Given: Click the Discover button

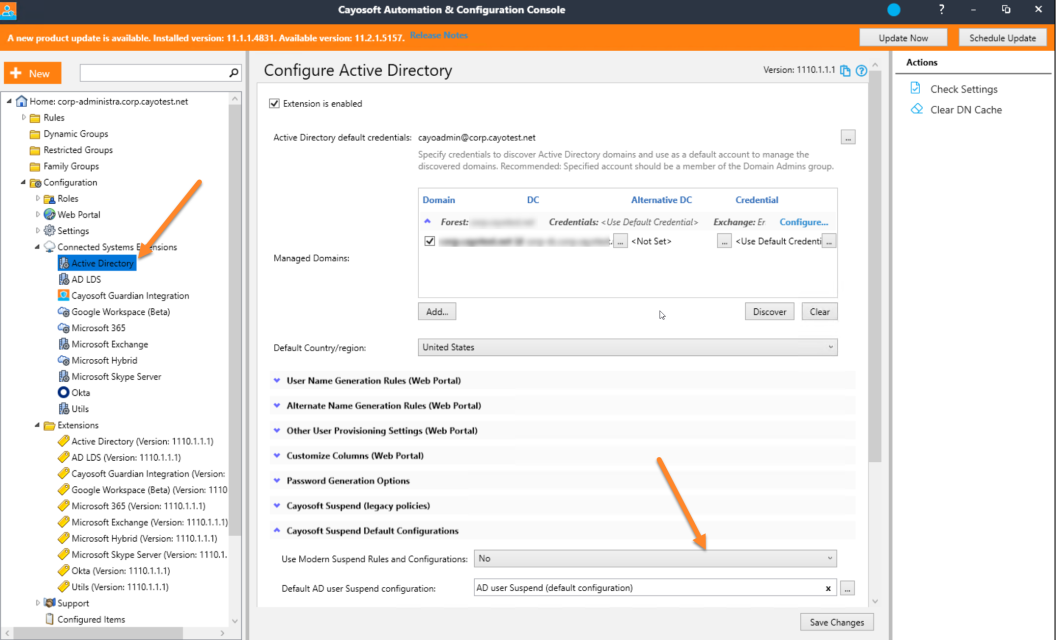Looking at the screenshot, I should click(769, 311).
